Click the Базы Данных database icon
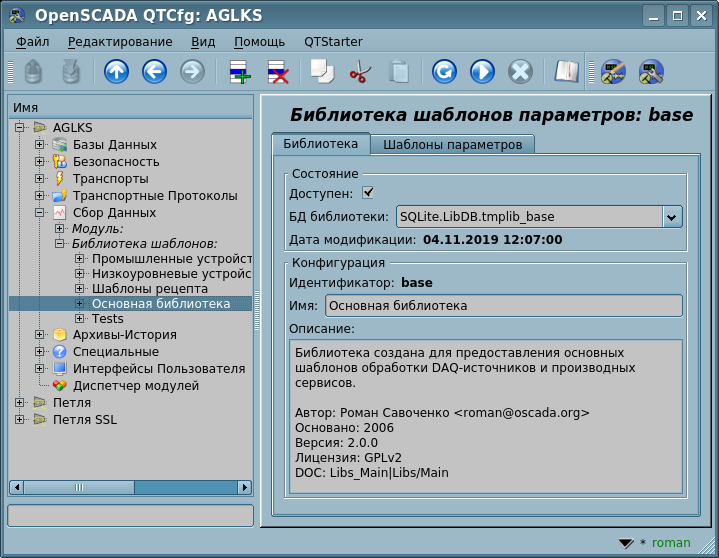The height and width of the screenshot is (558, 719). coord(60,145)
